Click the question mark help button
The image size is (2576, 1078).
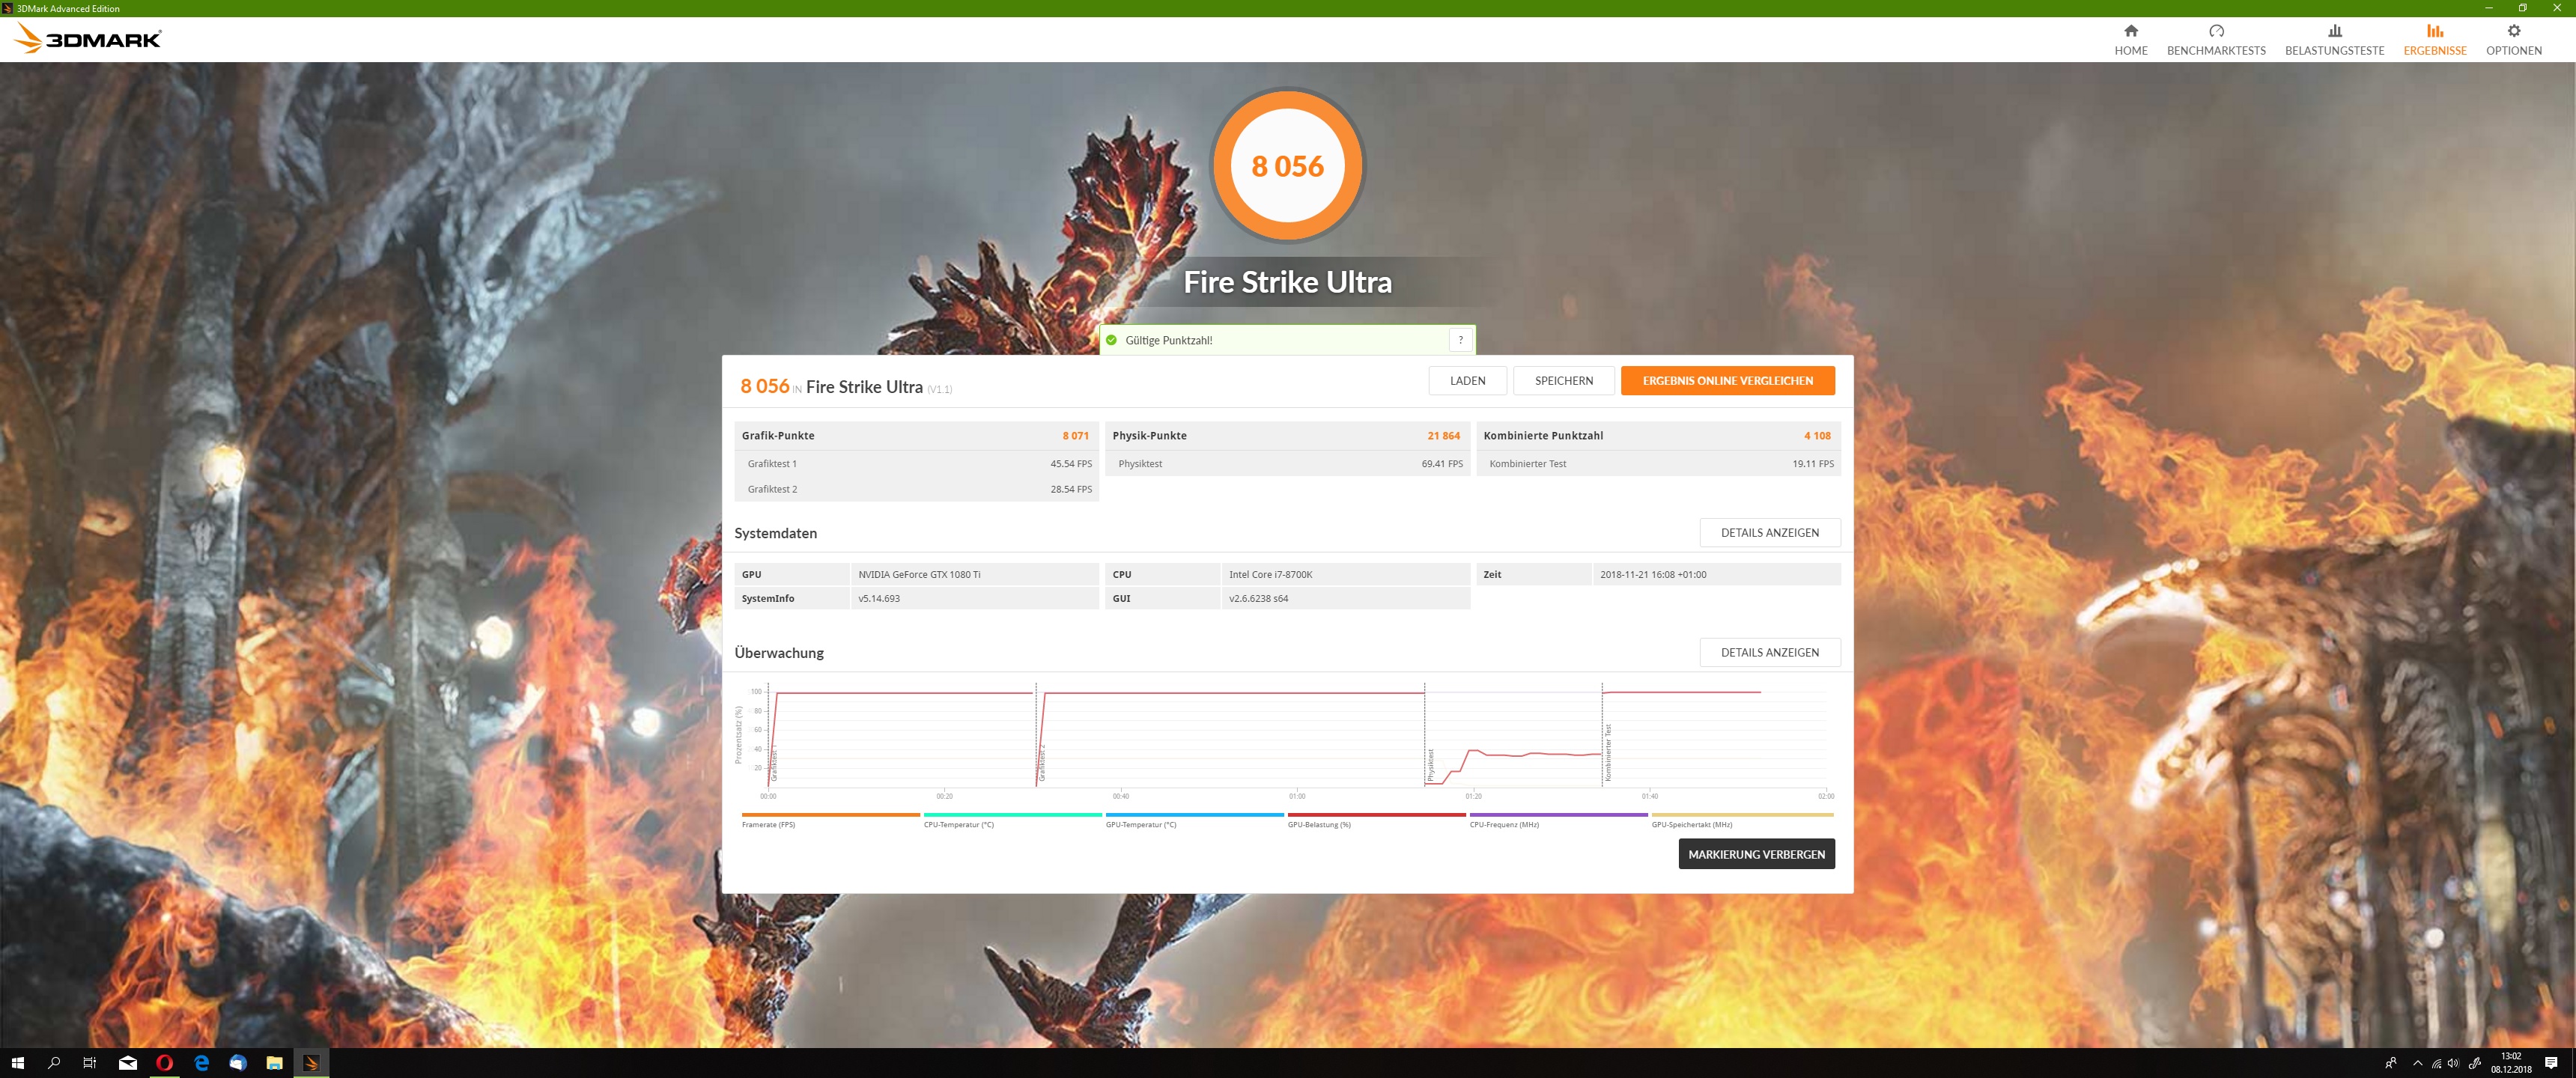coord(1460,340)
